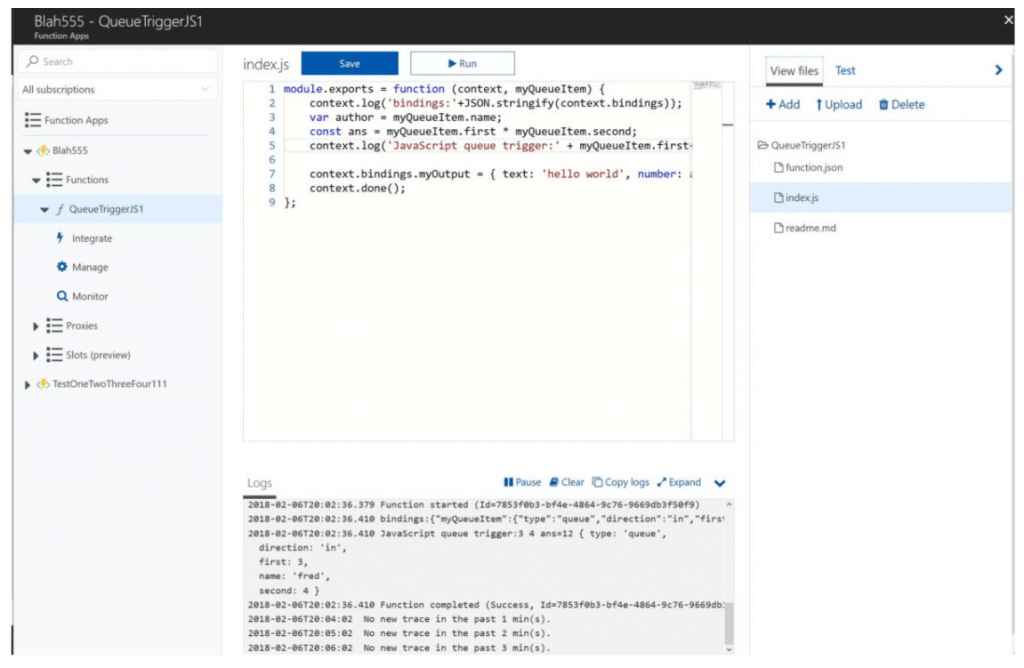
Task: Expand the Slots (preview) node
Action: (36, 355)
